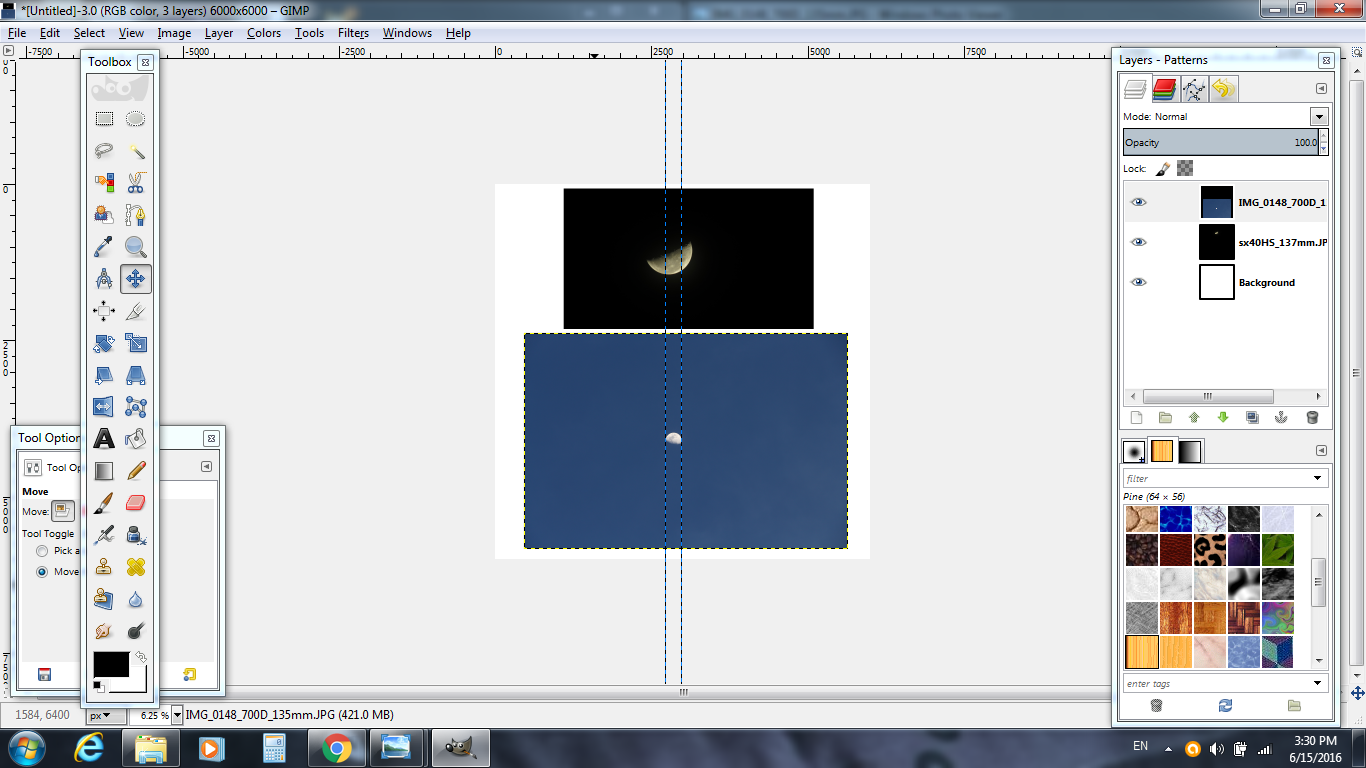
Task: Select the Ellipse Select tool
Action: 136,119
